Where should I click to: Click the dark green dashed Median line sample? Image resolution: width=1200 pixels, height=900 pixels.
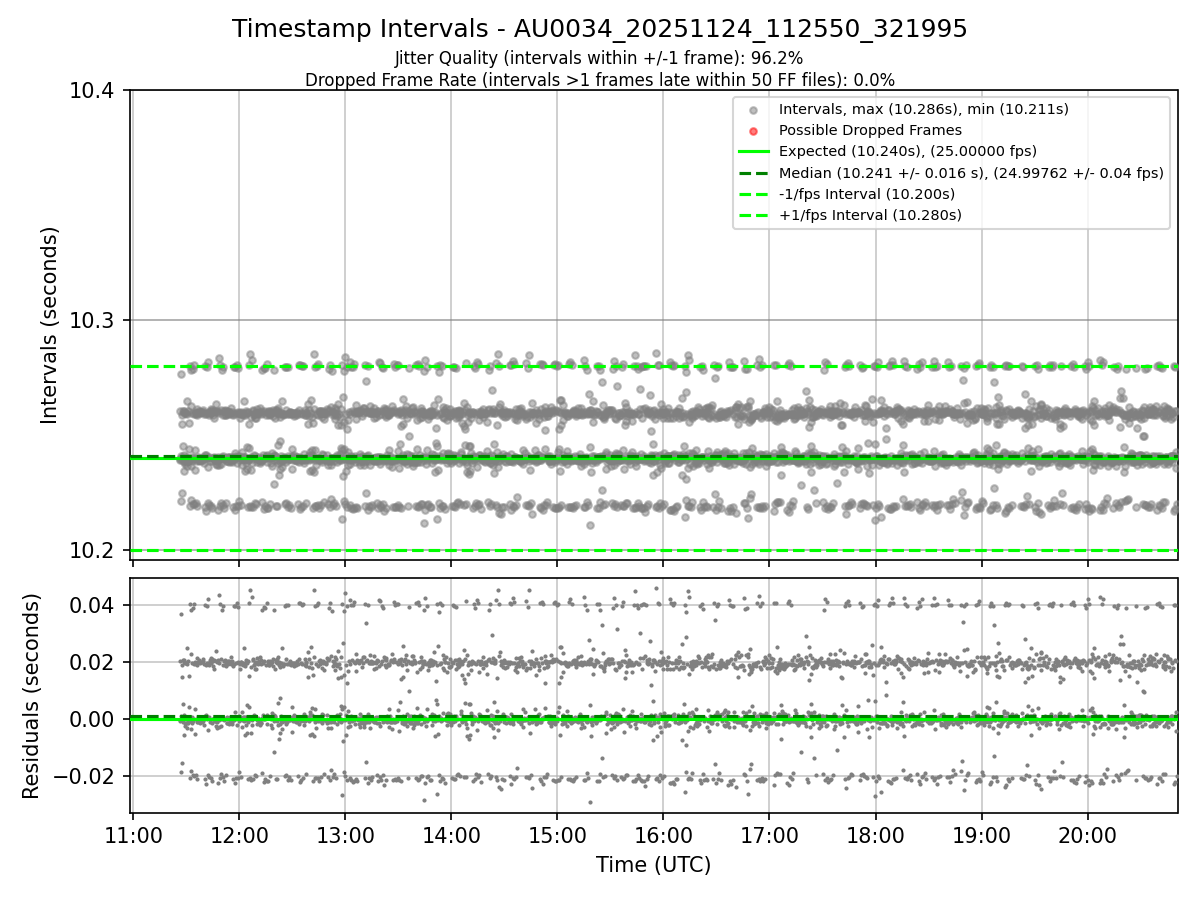[753, 172]
